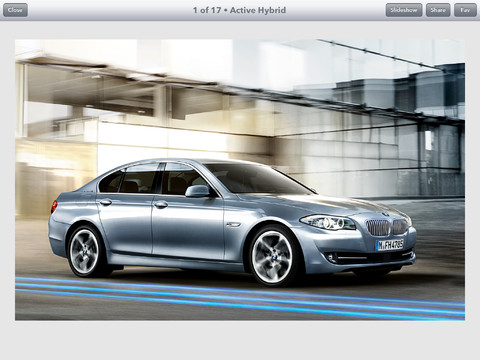This screenshot has width=480, height=360.
Task: Click the front door handle
Action: click(x=161, y=204)
